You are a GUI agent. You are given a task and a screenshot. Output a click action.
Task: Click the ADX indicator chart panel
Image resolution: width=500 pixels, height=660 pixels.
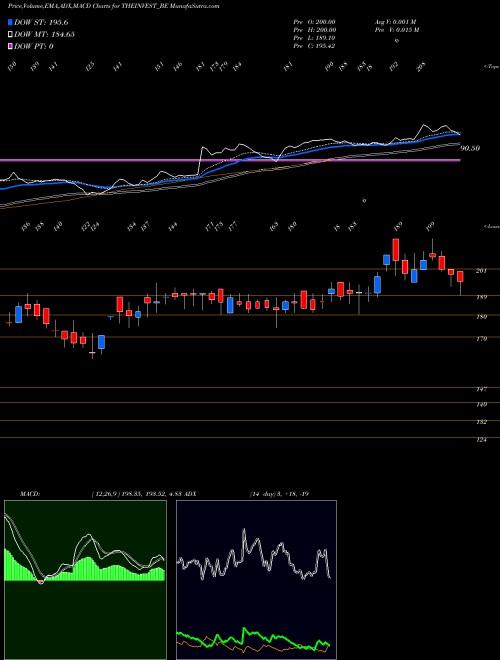(x=256, y=580)
